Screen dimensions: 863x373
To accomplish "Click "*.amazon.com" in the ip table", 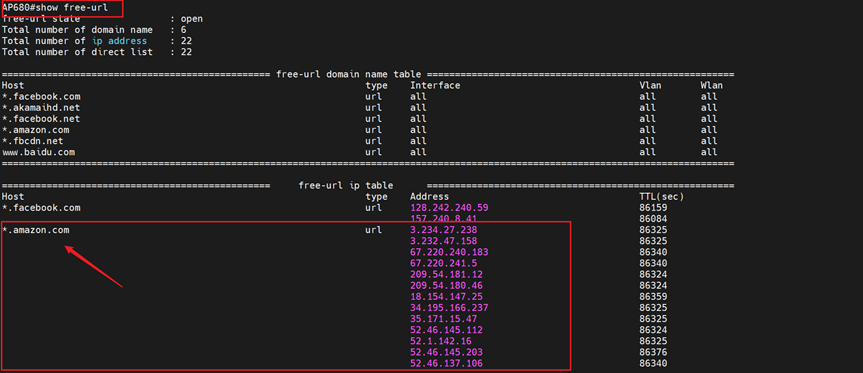I will [35, 230].
